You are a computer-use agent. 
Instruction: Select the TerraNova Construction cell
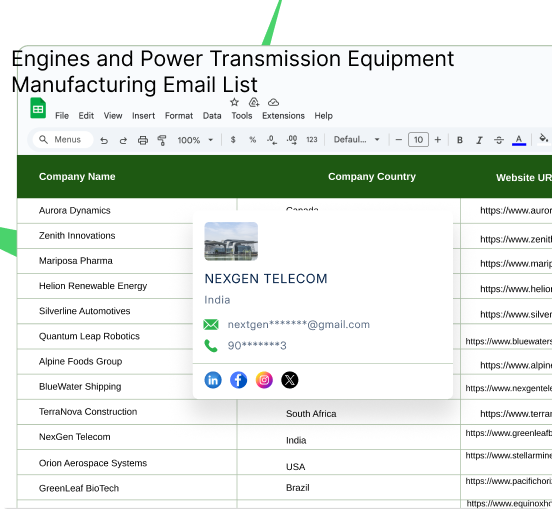tap(88, 412)
